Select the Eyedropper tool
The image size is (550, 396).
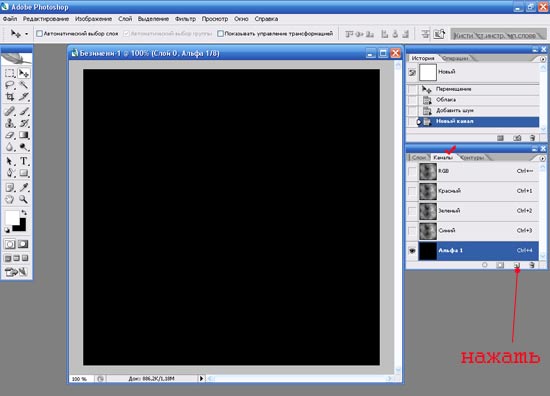click(x=24, y=188)
